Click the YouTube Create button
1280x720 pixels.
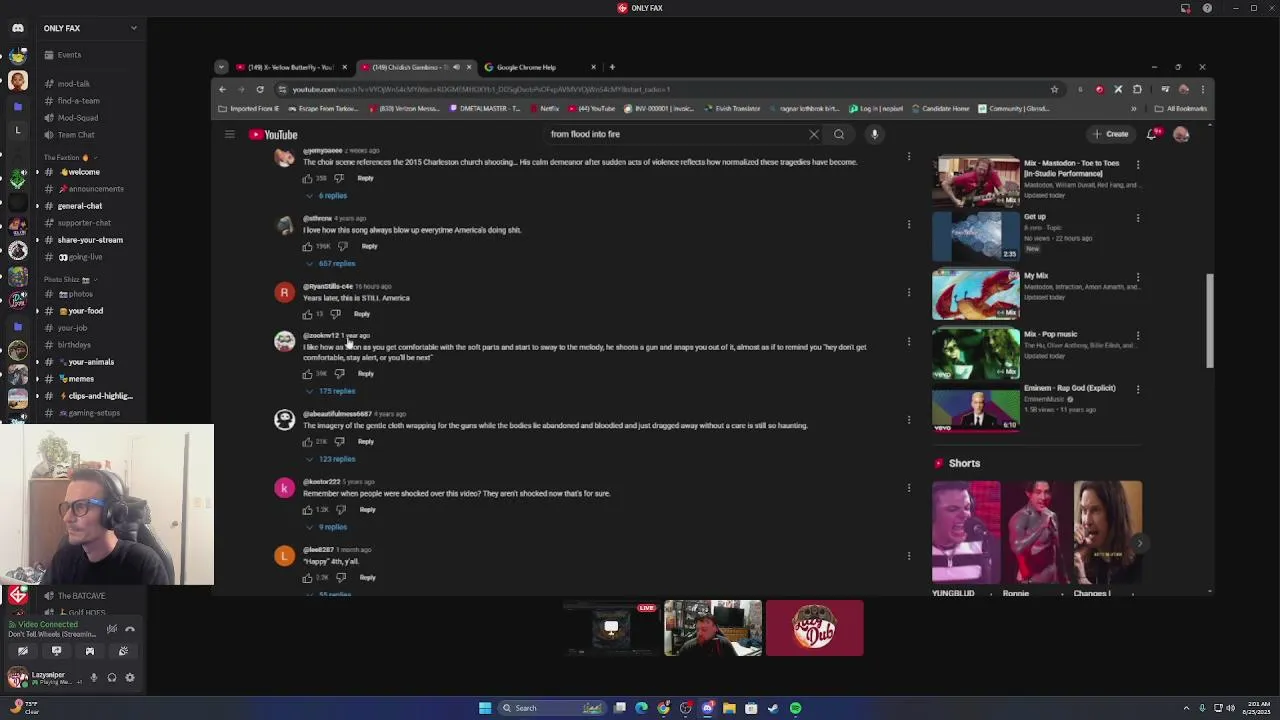click(x=1111, y=134)
